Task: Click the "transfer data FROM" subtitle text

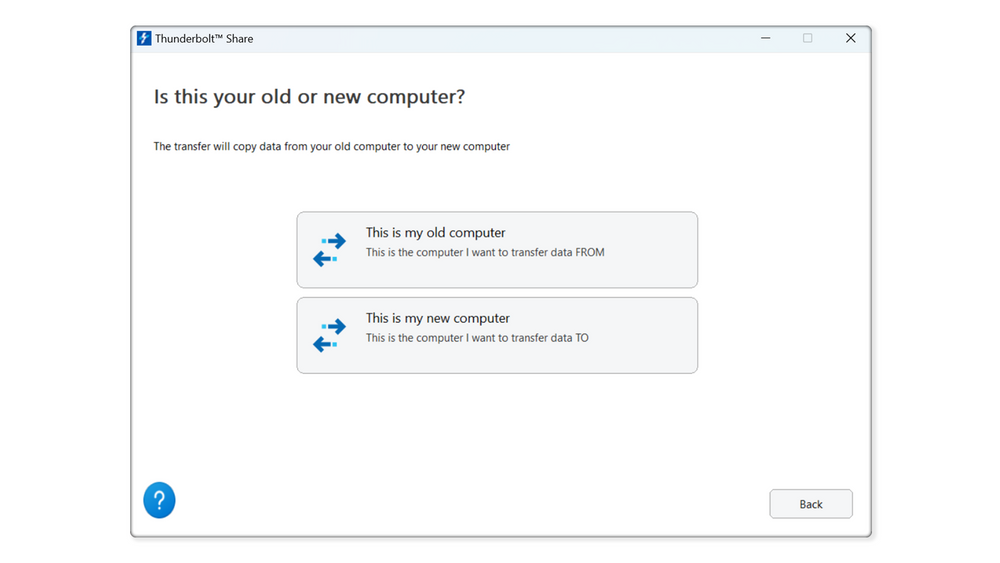Action: click(x=485, y=253)
